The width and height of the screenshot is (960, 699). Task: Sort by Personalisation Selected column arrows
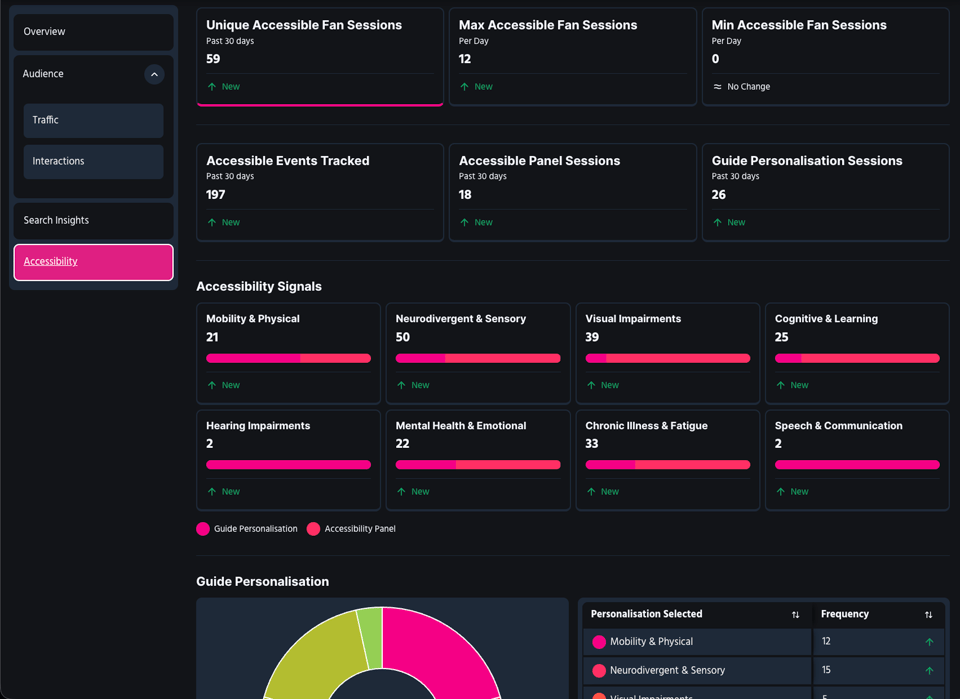tap(795, 615)
